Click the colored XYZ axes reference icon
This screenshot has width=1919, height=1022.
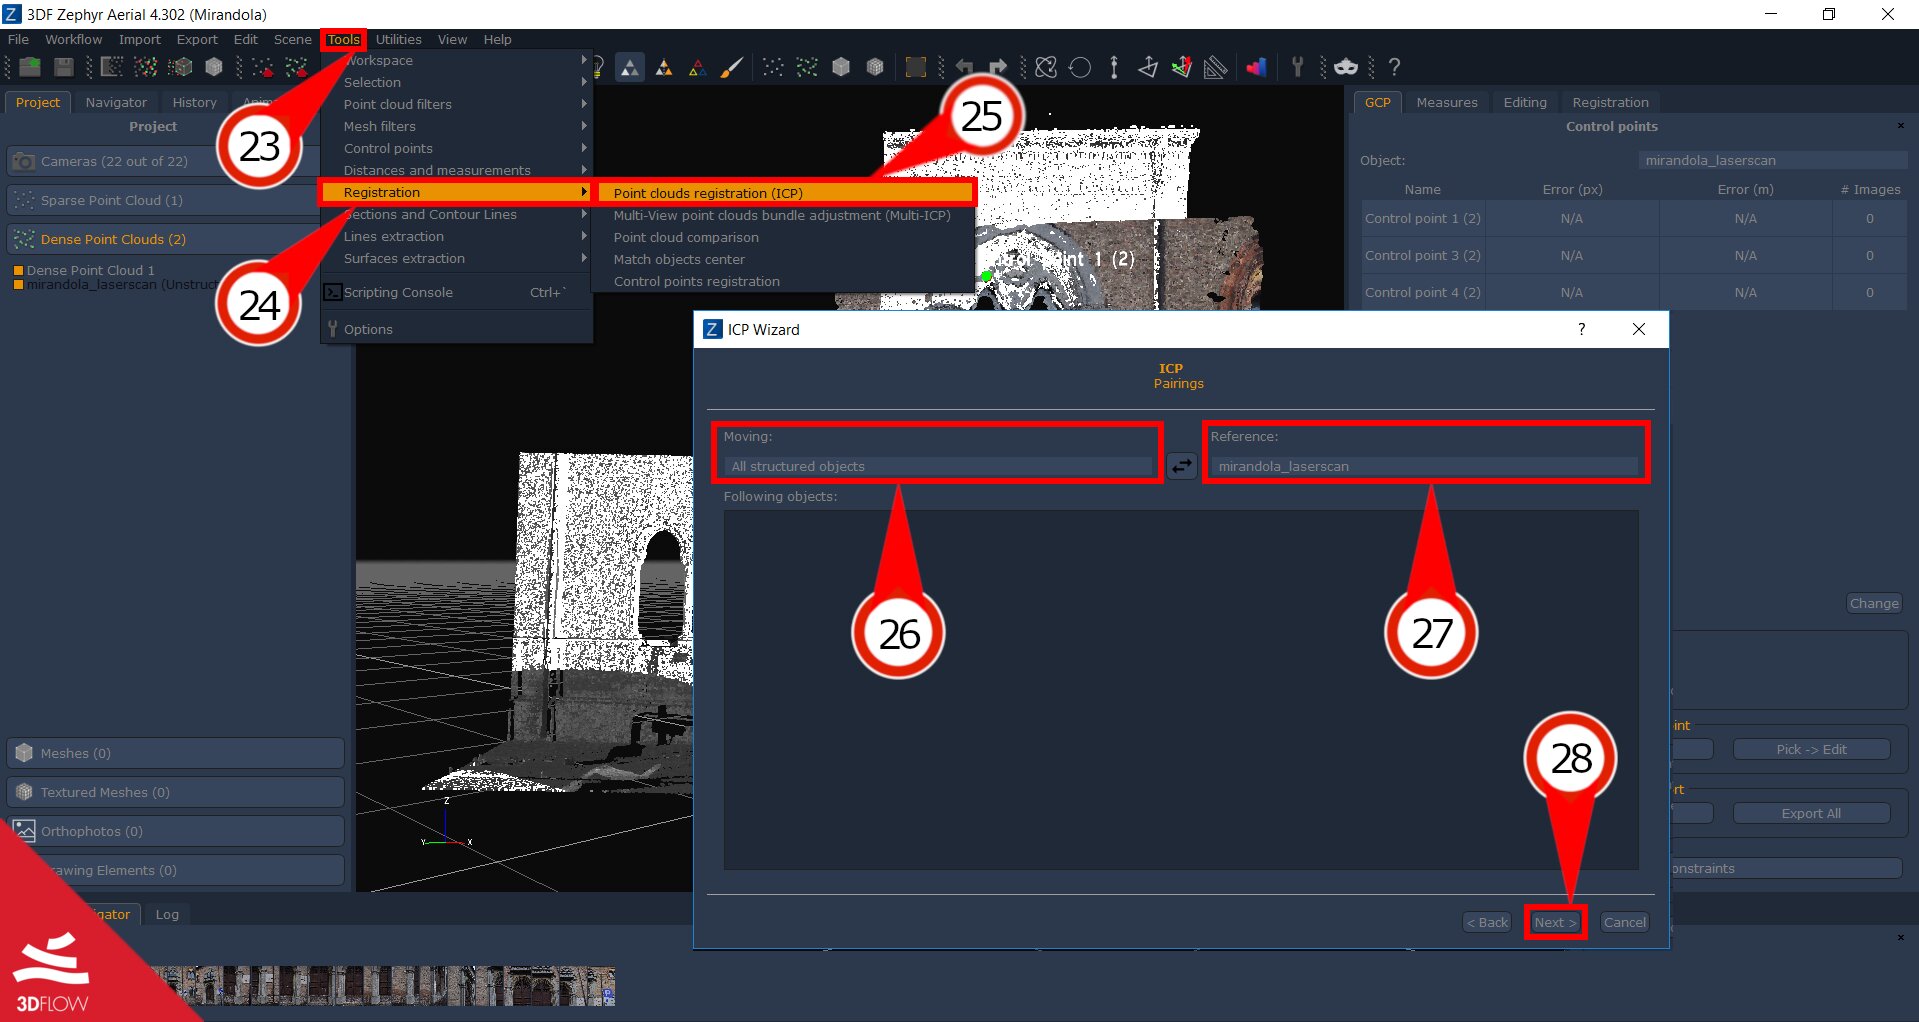[1182, 67]
